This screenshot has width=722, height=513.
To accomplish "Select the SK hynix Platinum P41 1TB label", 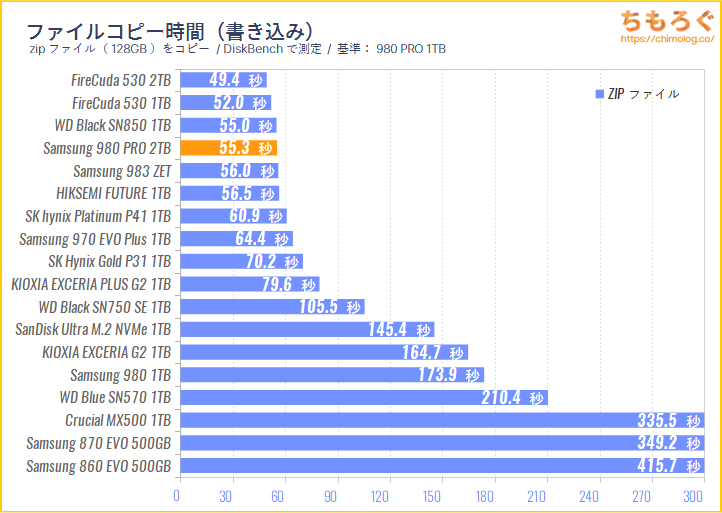I will point(99,216).
